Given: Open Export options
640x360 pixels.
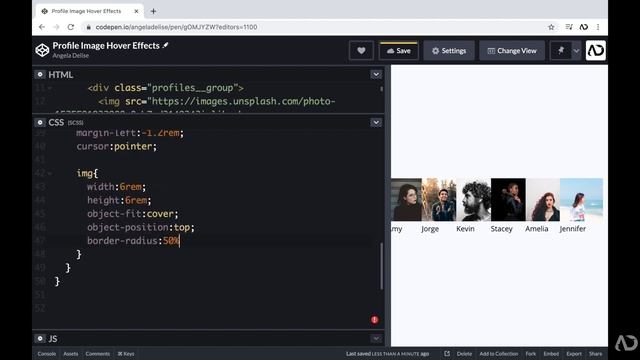Looking at the screenshot, I should pyautogui.click(x=574, y=353).
